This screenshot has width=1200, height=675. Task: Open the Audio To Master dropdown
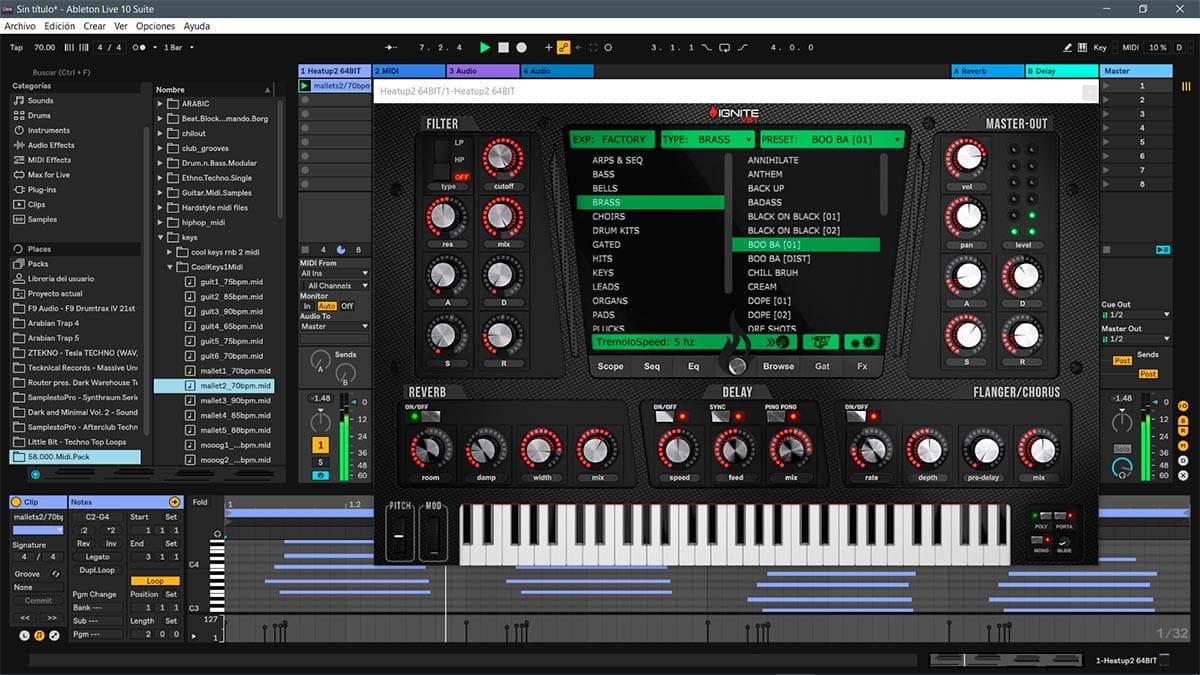point(335,326)
